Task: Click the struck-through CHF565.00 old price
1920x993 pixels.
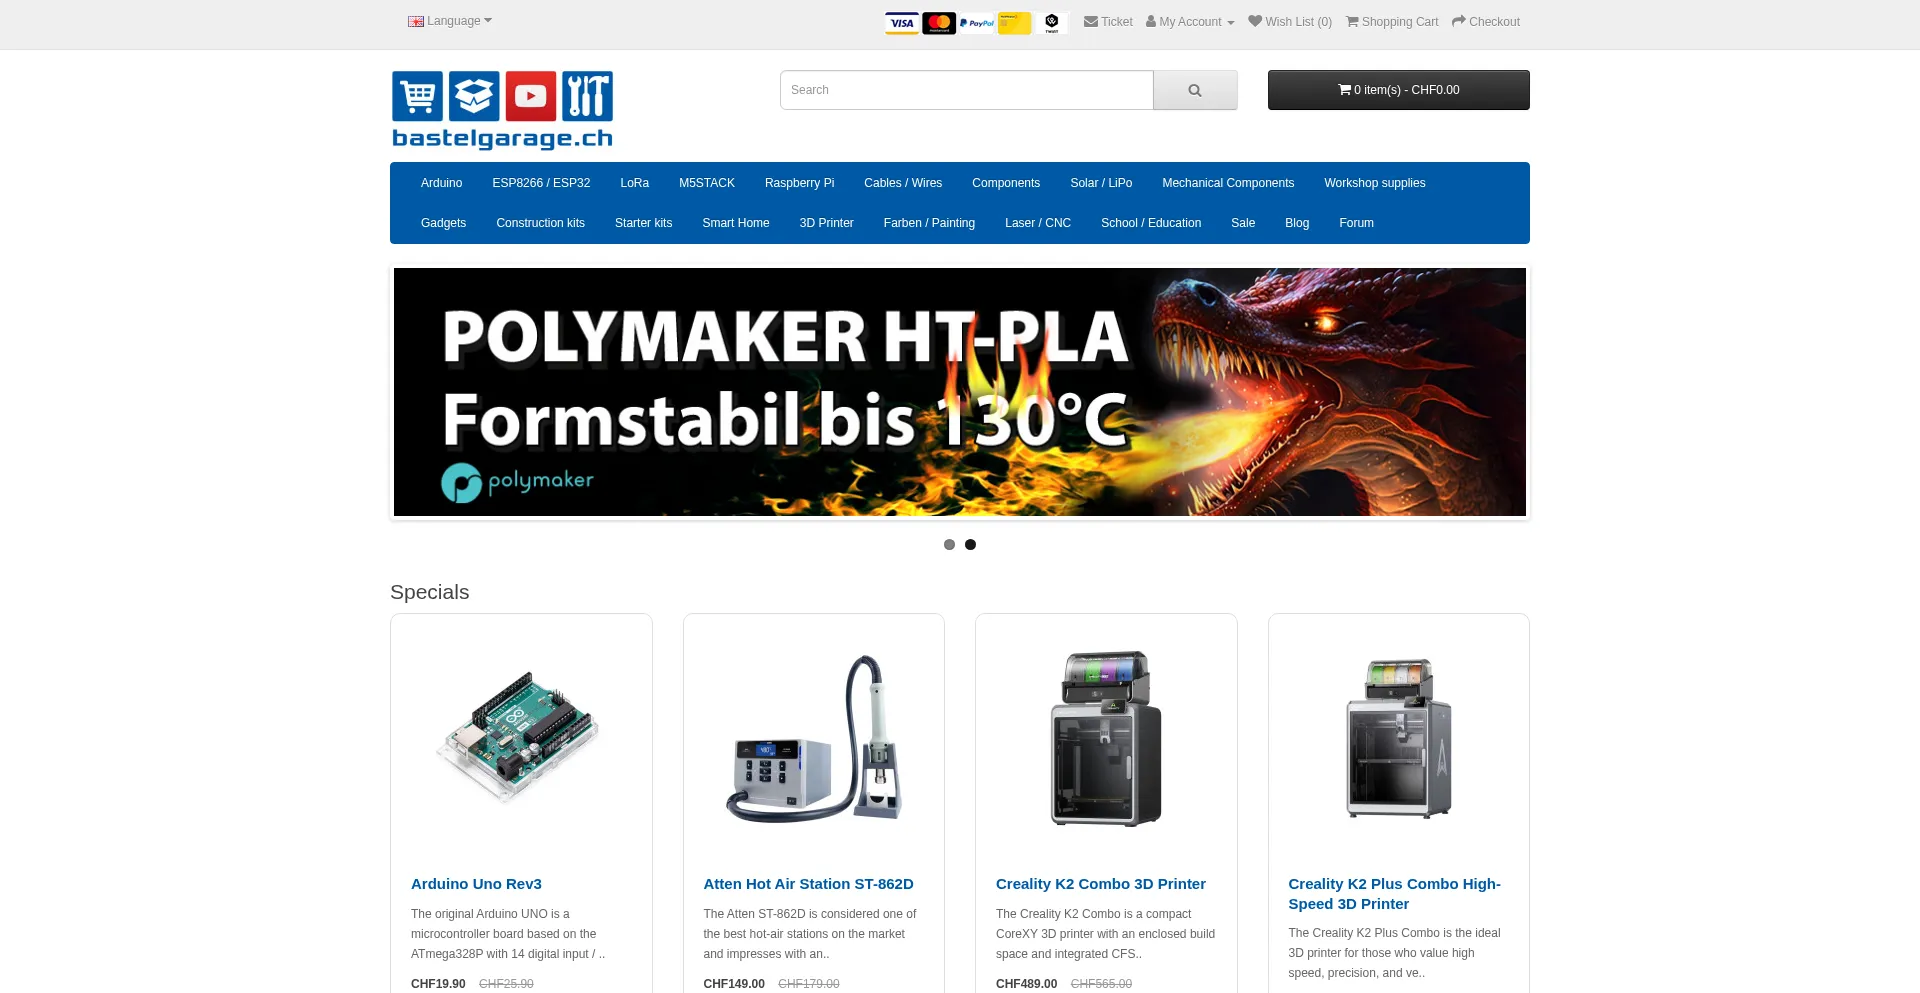Action: (1101, 984)
